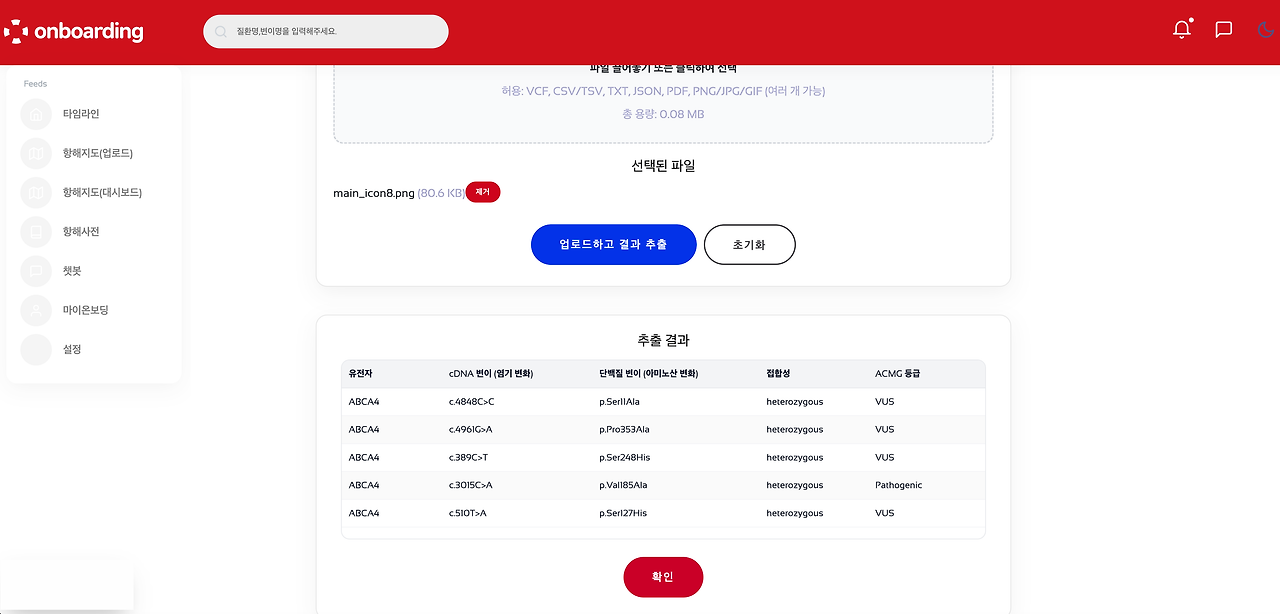Click the 업로드하고 결과 추출 button
Viewport: 1280px width, 614px height.
(613, 244)
